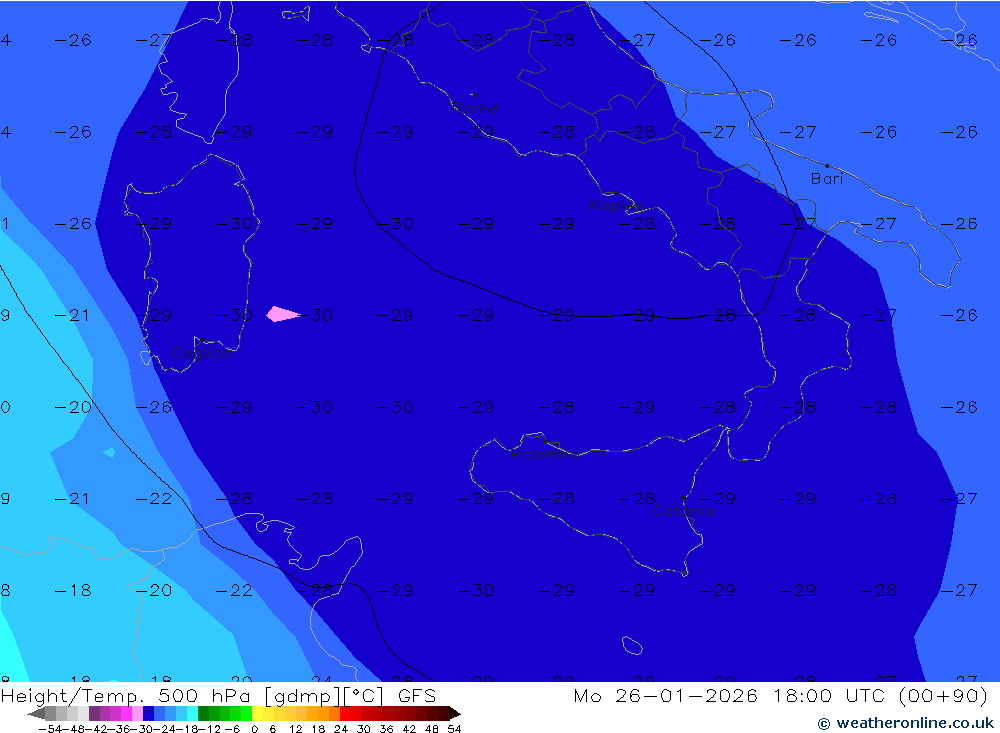Click the Catania city label
The height and width of the screenshot is (733, 1000).
tap(684, 511)
